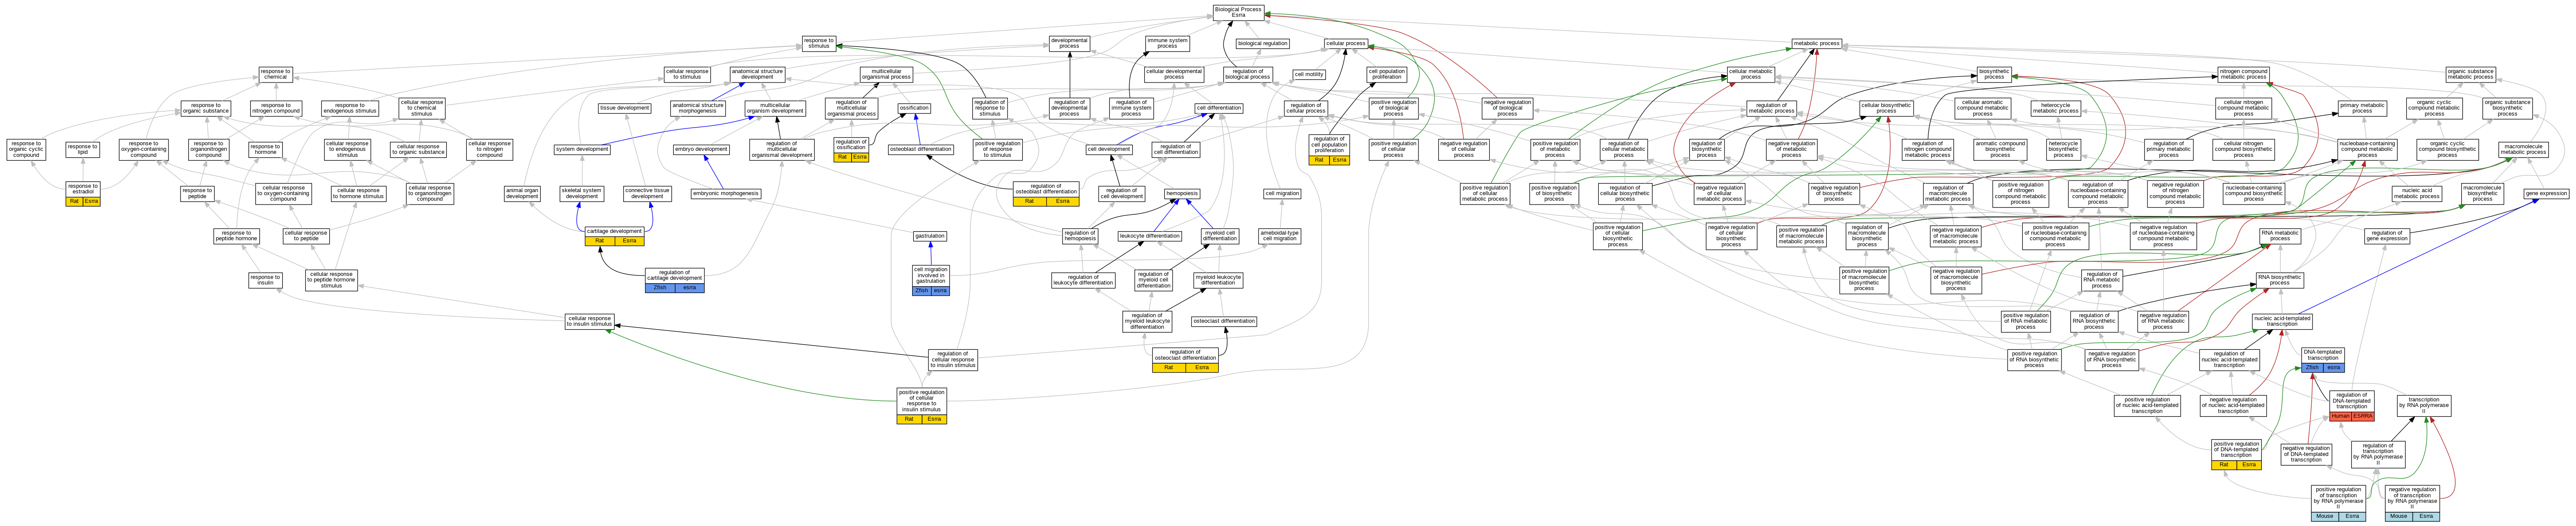Click the 'RNA biosynthetic process' node
2576x526 pixels.
(x=2279, y=280)
